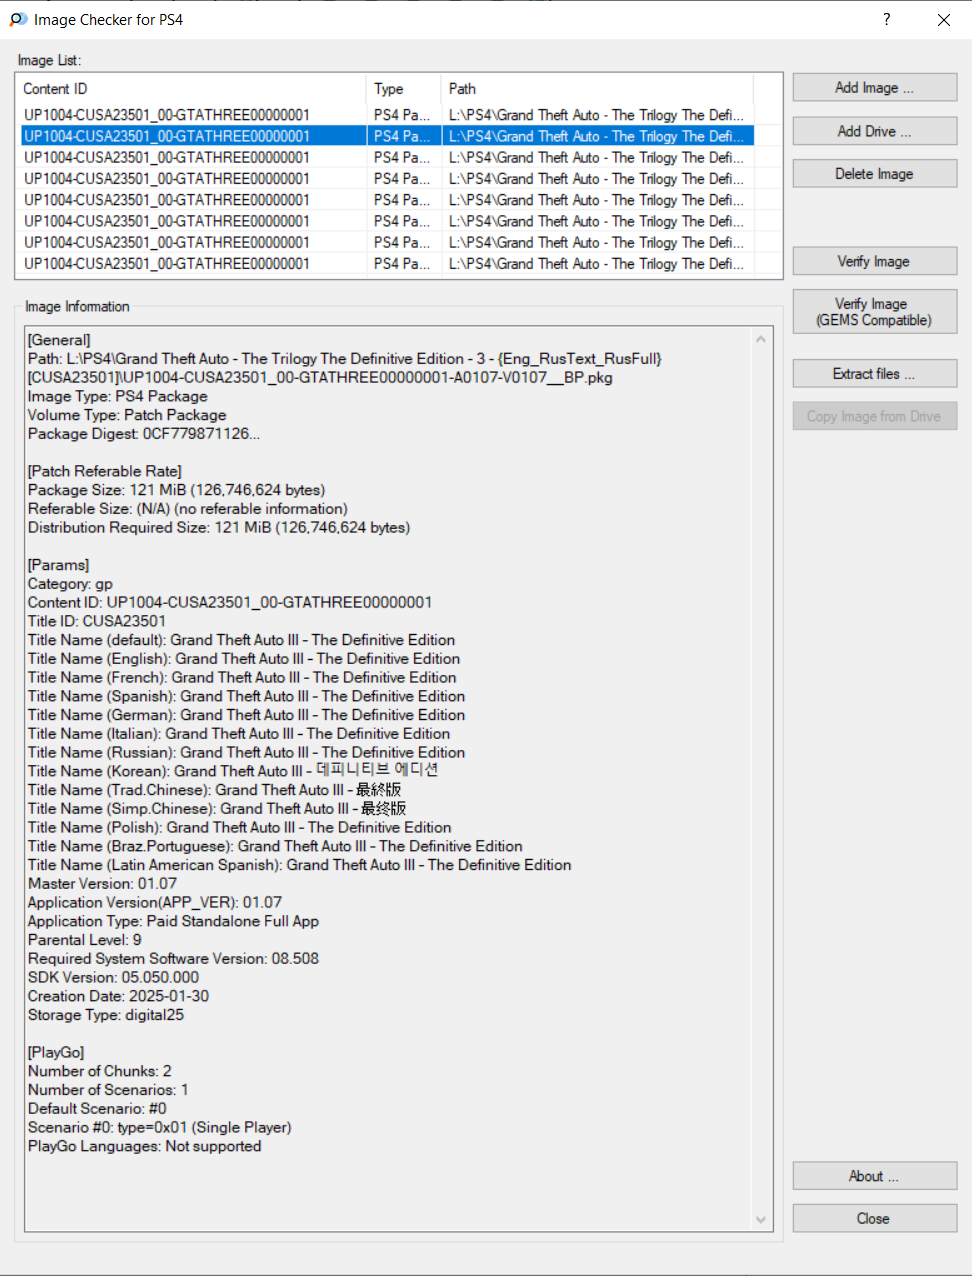Click the 'Application Version(APP_VER): 01.07' line
Screen dimensions: 972x1276
(155, 902)
